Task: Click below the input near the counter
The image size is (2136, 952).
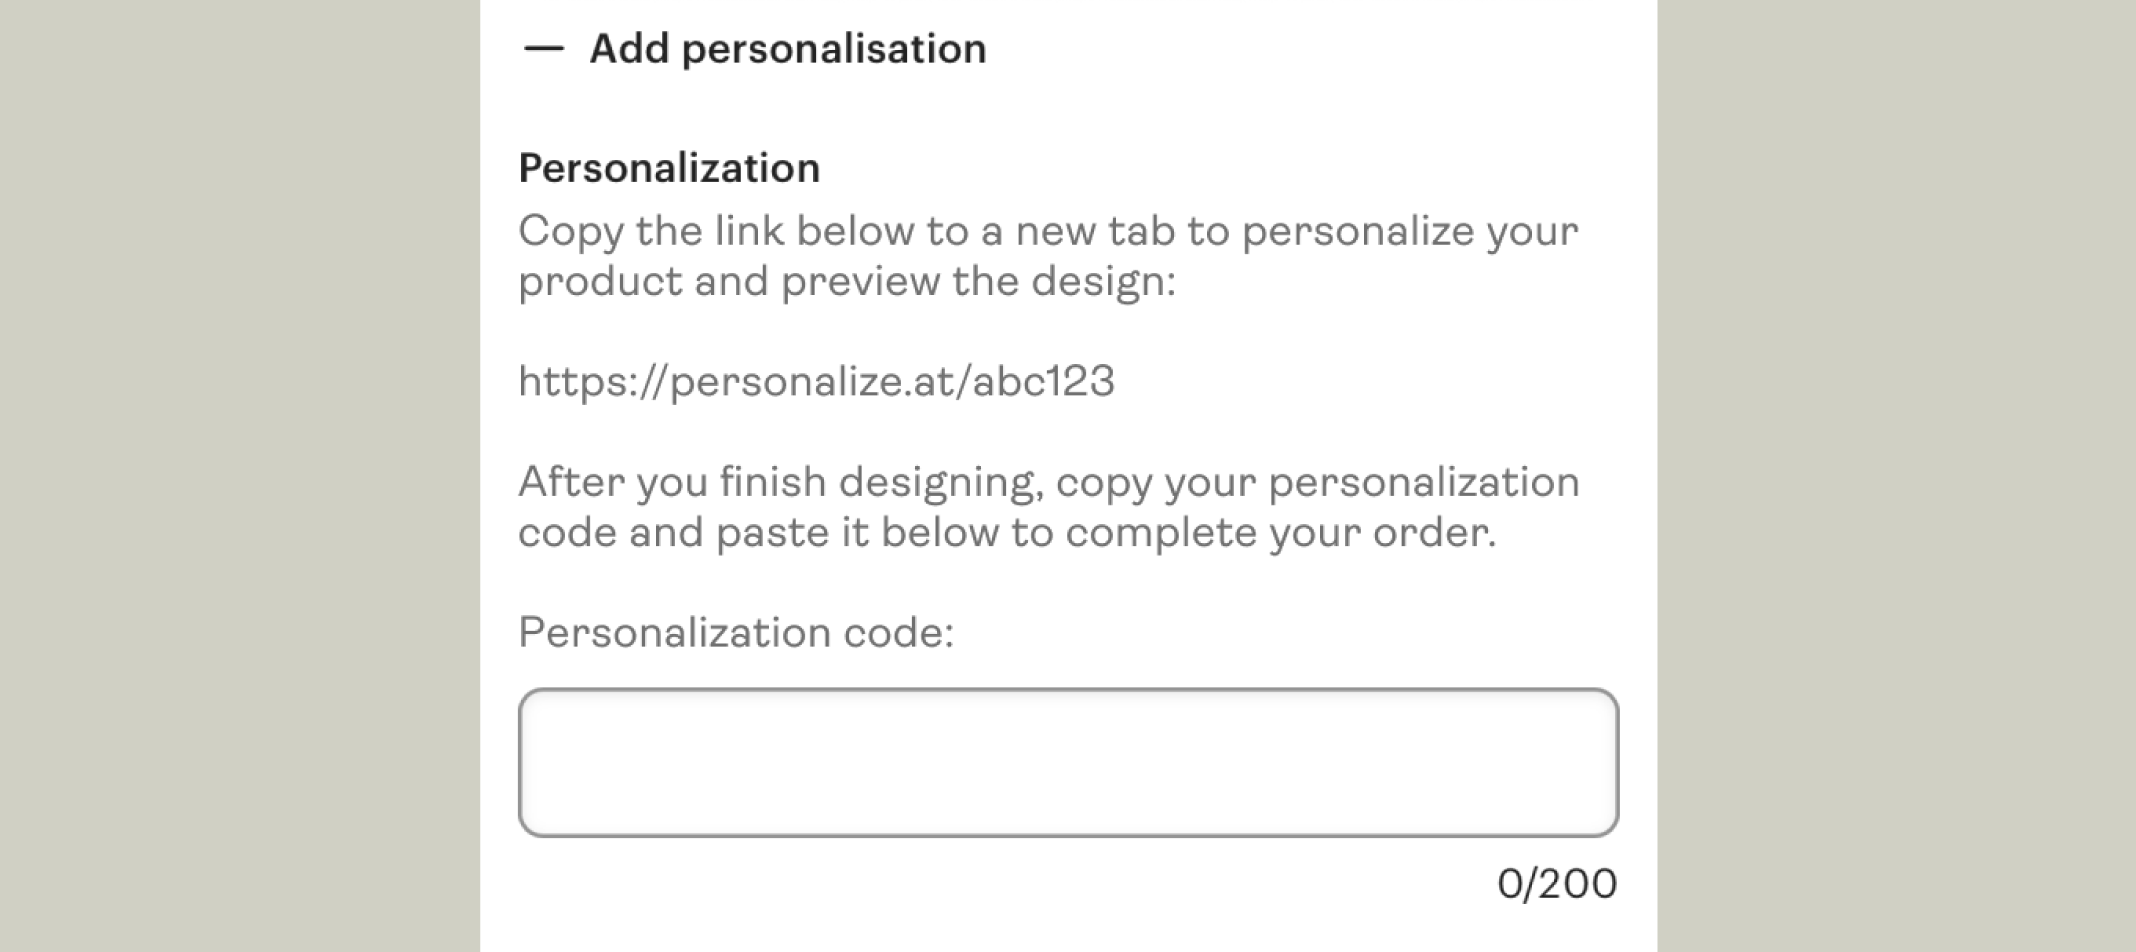Action: coord(1557,882)
